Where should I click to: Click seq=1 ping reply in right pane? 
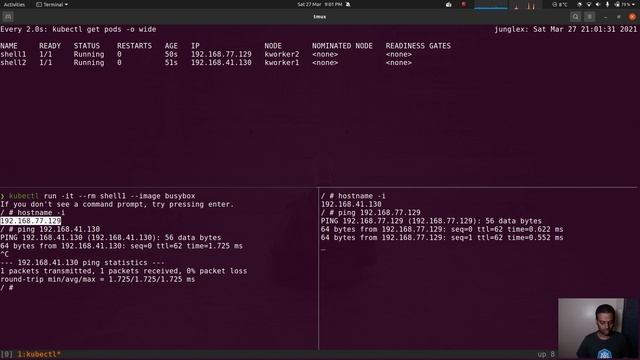pyautogui.click(x=442, y=238)
